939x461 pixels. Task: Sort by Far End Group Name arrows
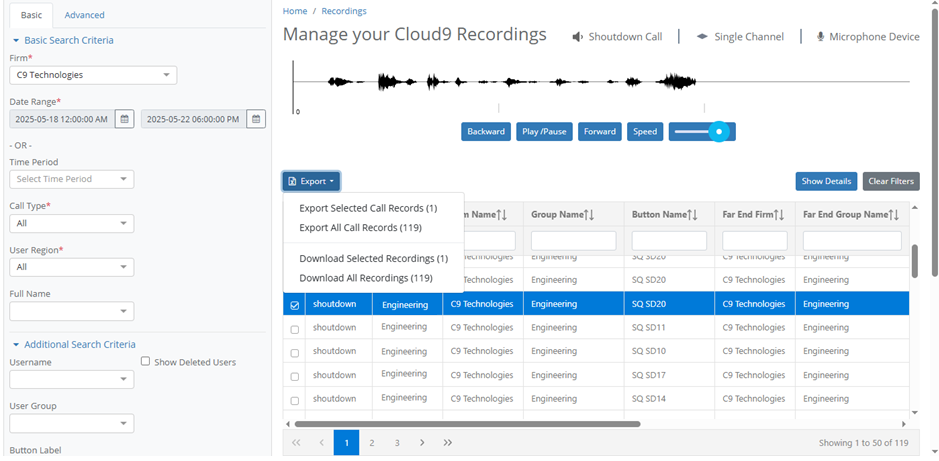pos(894,214)
